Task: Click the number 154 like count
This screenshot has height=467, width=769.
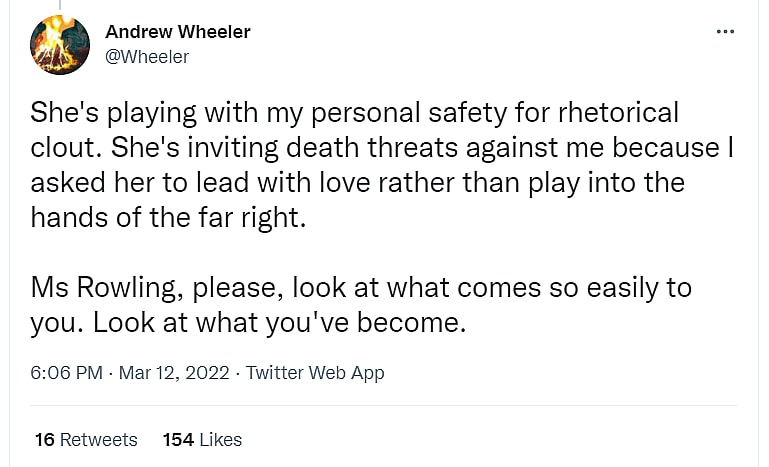Action: pyautogui.click(x=177, y=439)
